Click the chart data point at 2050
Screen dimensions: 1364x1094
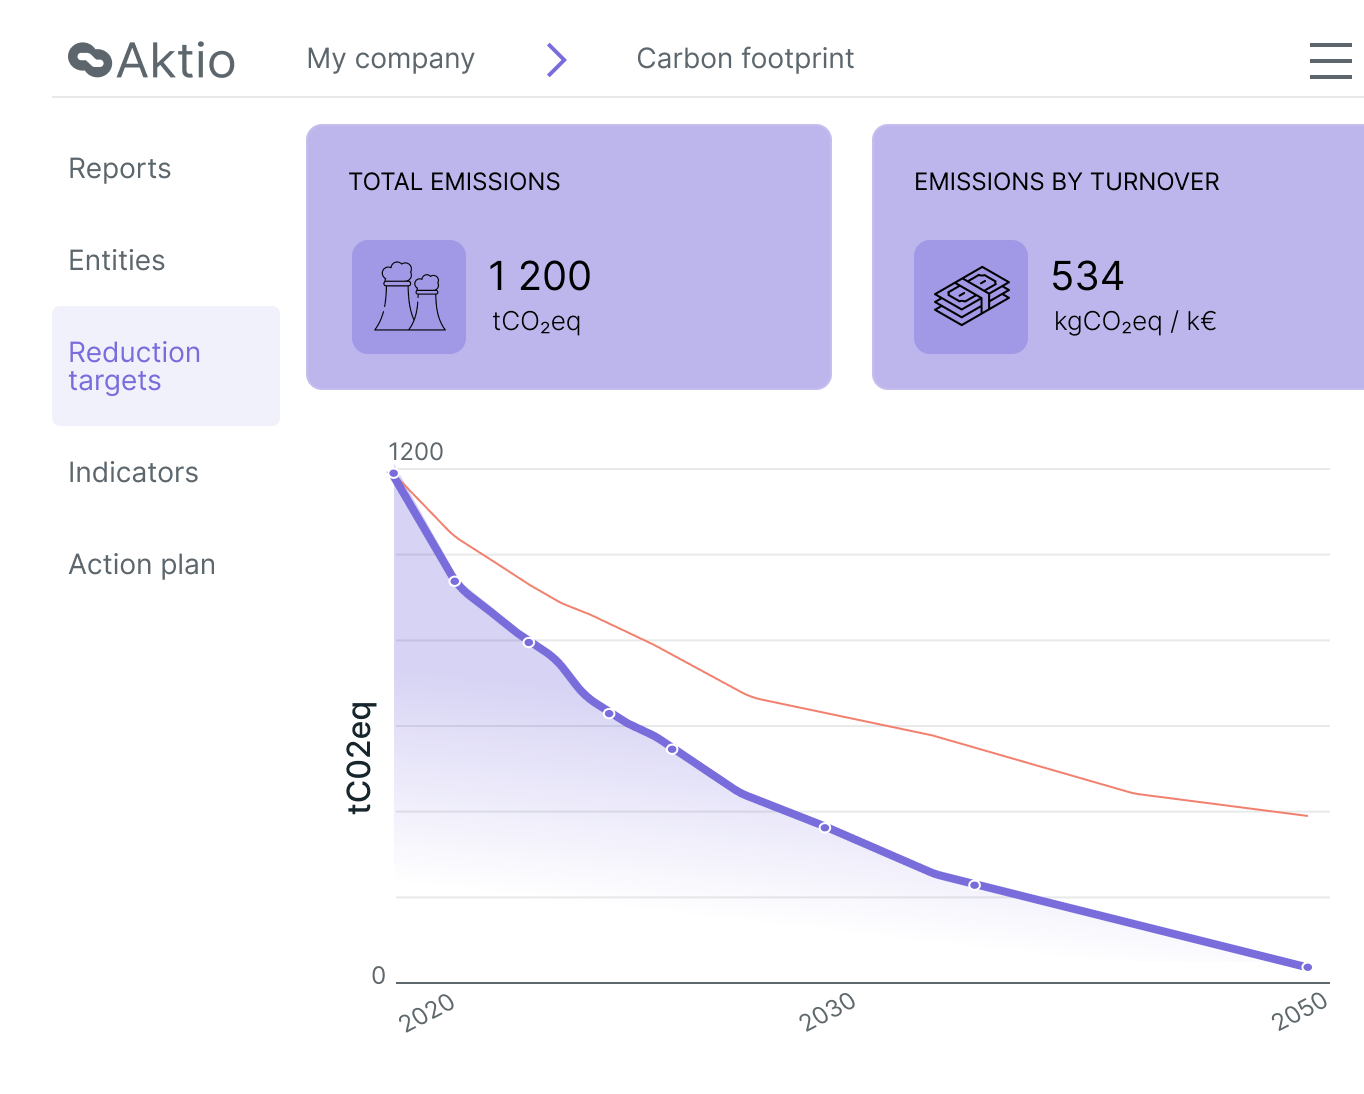1306,966
